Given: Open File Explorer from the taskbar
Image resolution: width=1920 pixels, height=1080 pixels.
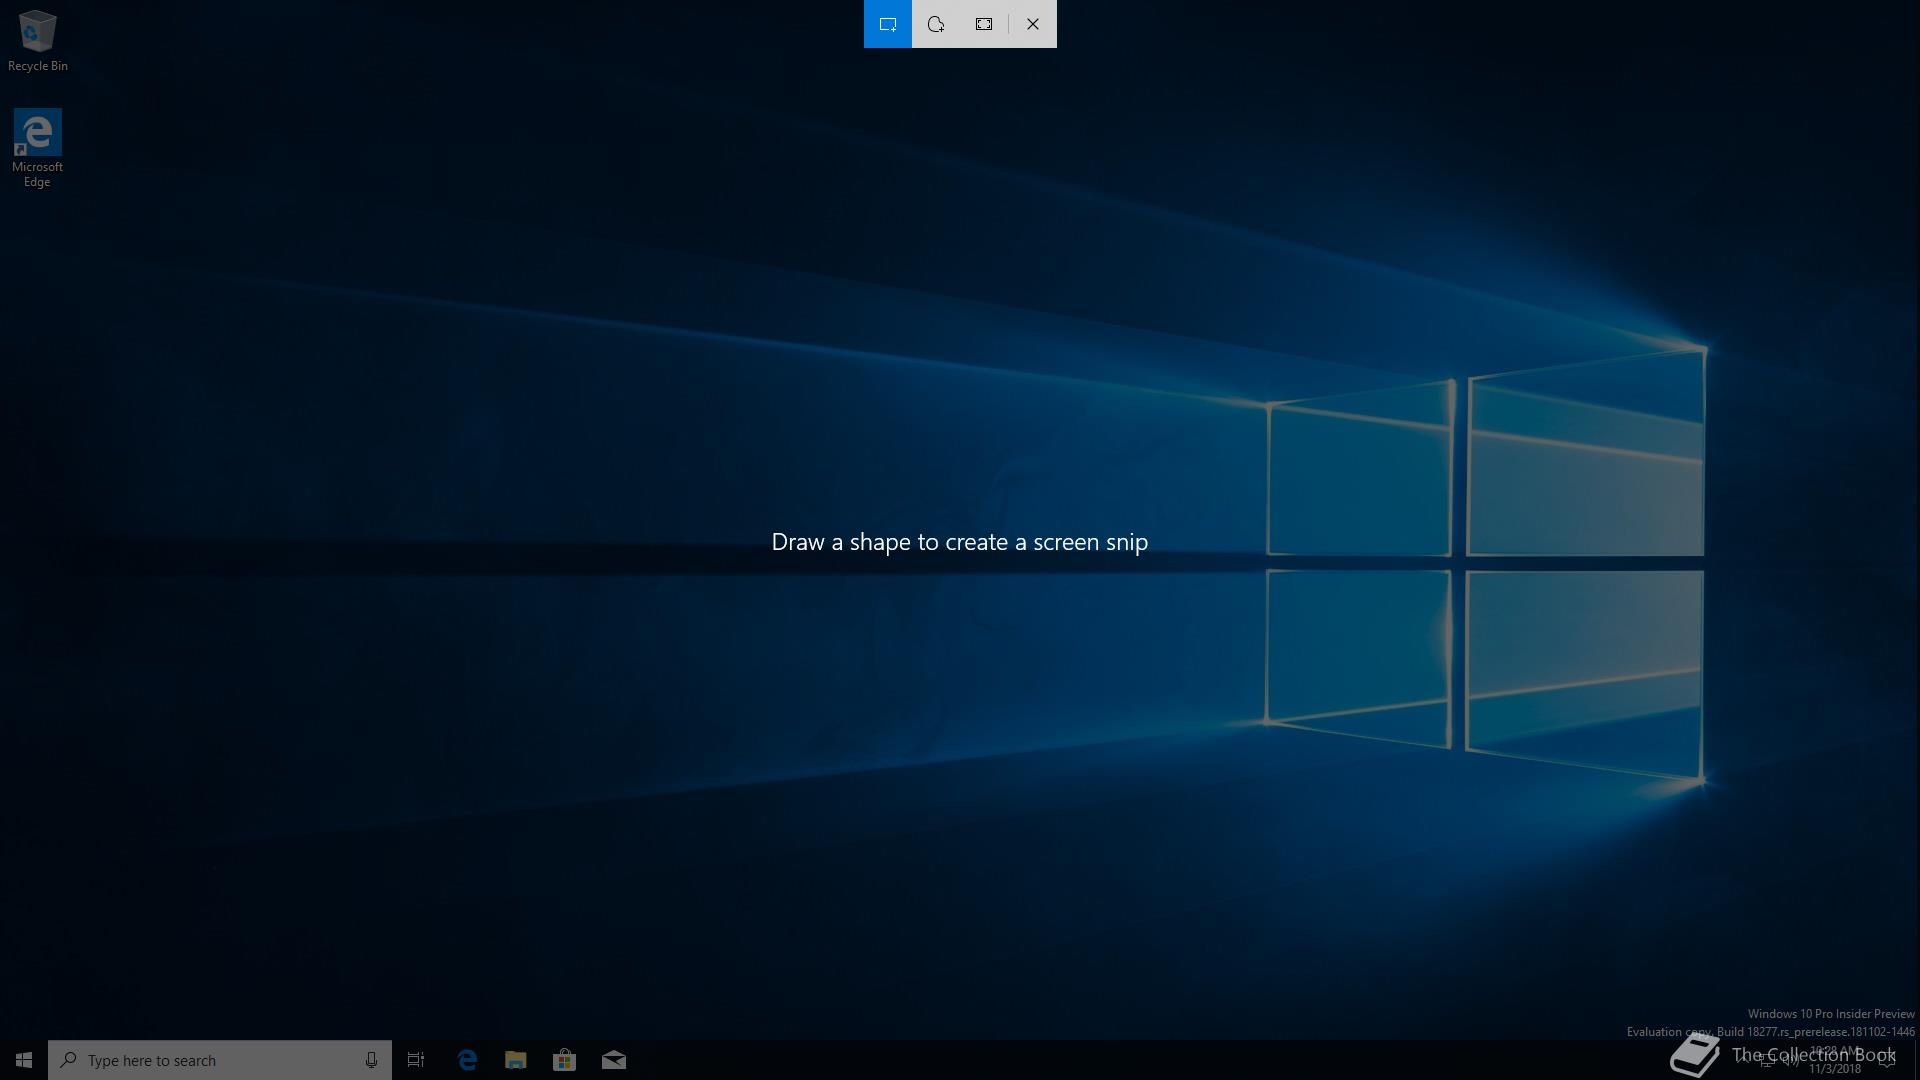Looking at the screenshot, I should [x=516, y=1060].
